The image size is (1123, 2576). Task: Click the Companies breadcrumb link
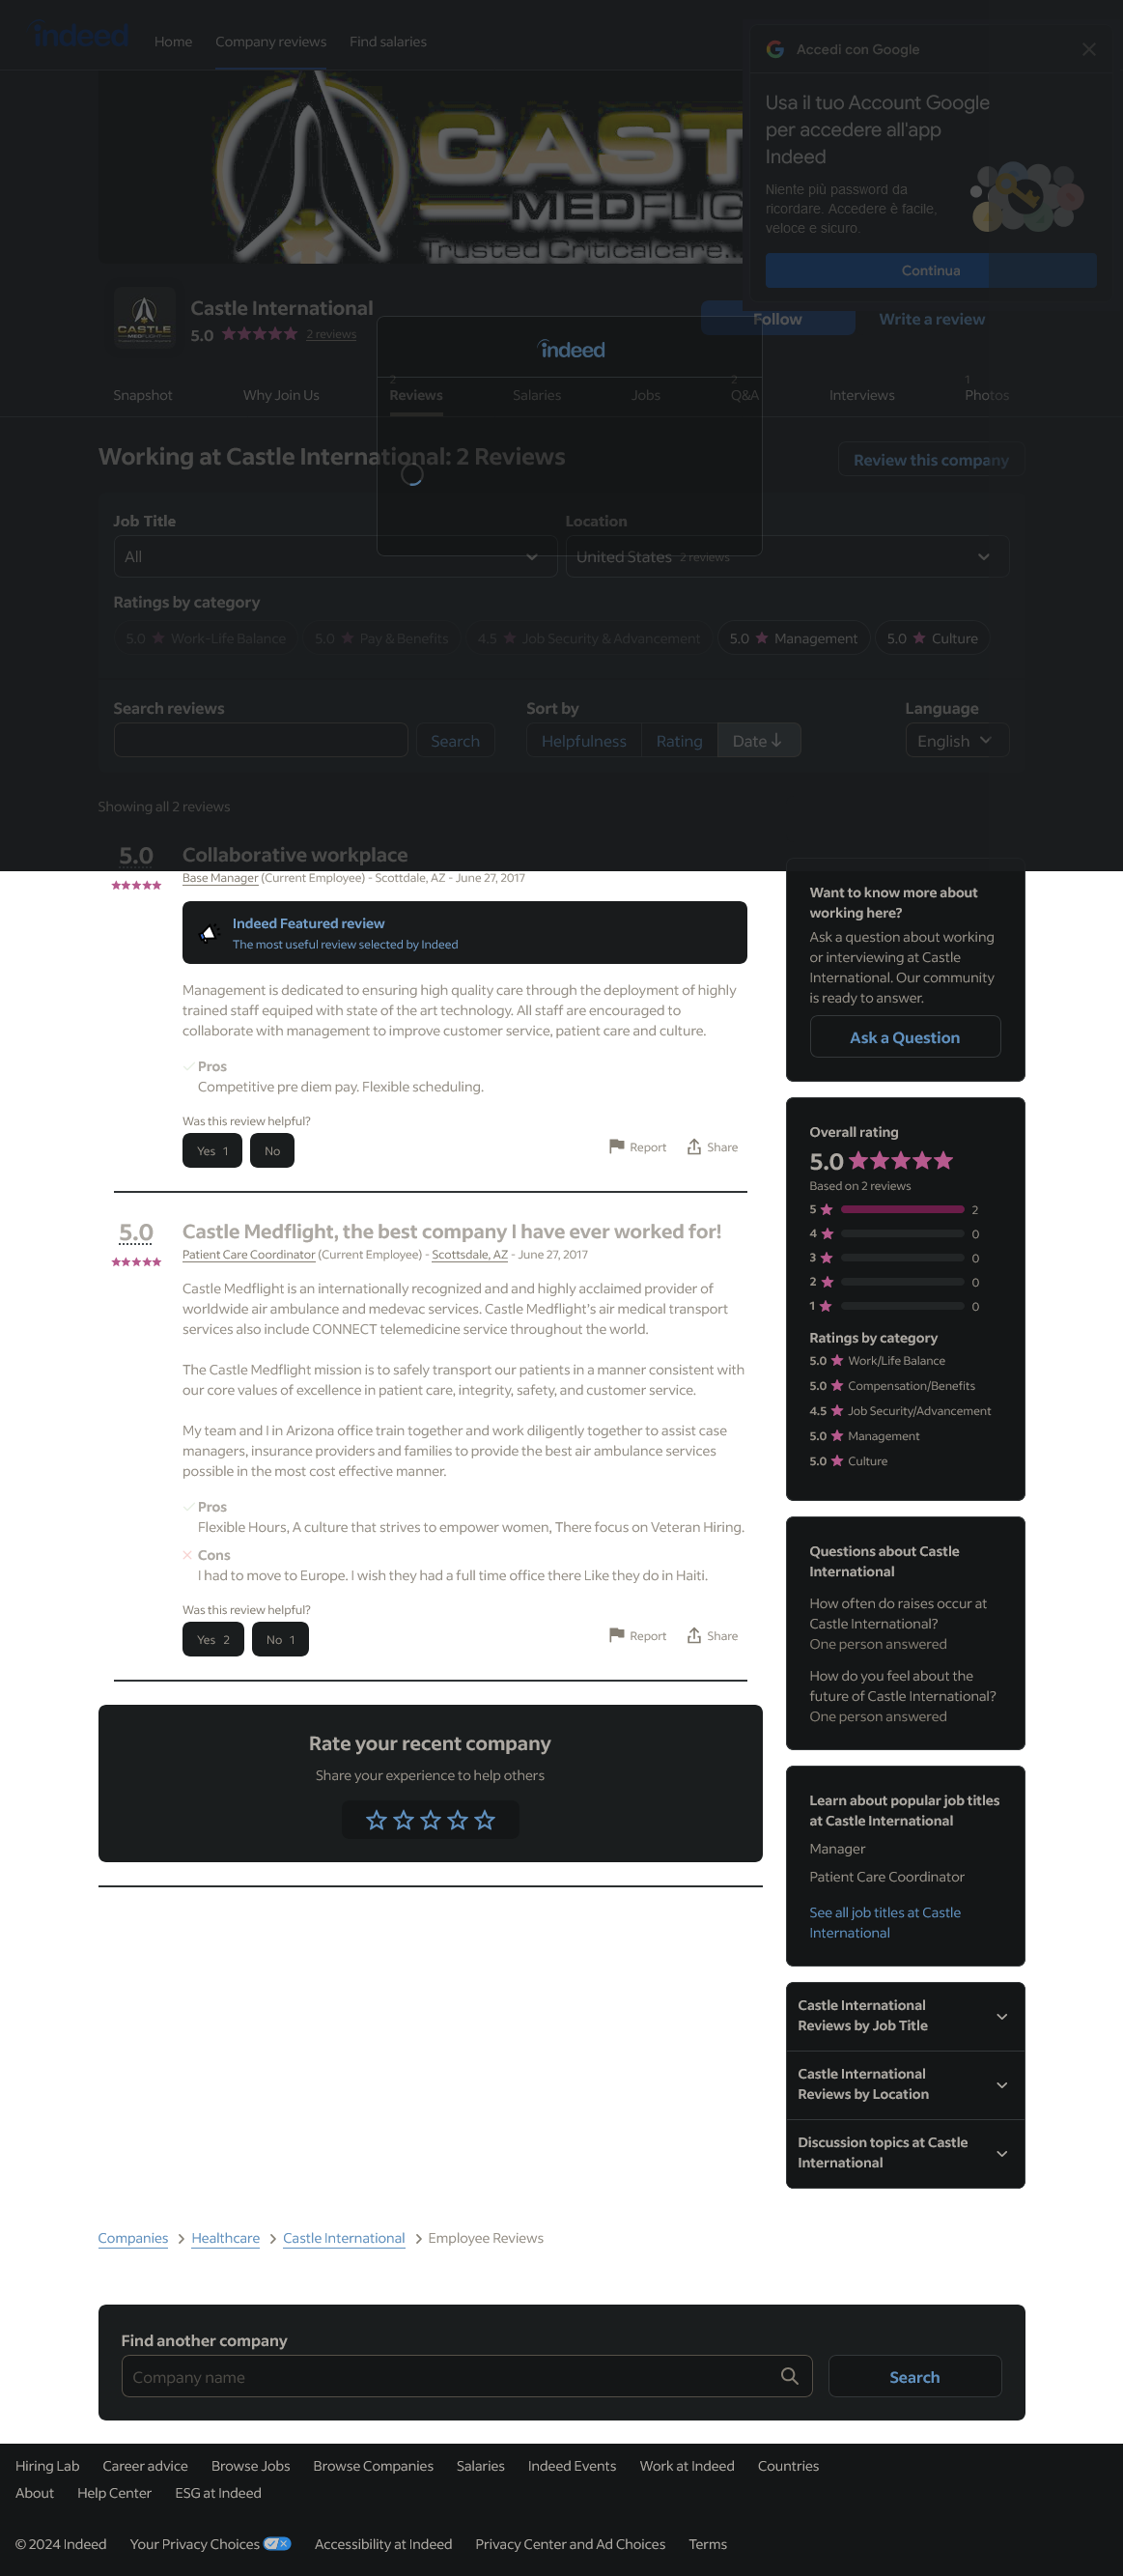tap(133, 2238)
